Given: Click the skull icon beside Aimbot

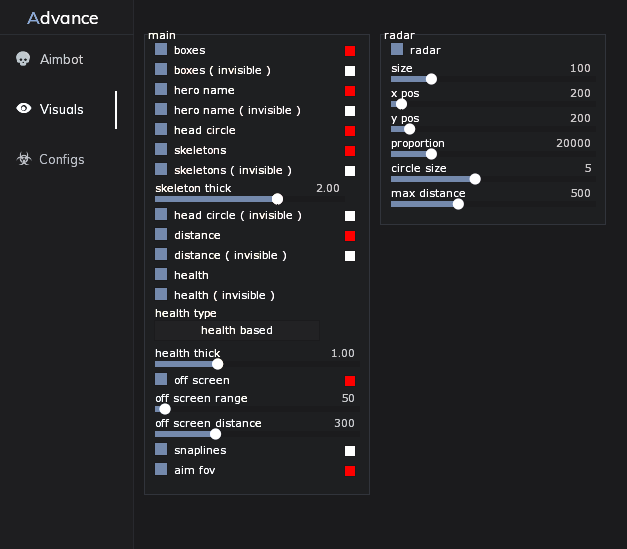Looking at the screenshot, I should (23, 59).
